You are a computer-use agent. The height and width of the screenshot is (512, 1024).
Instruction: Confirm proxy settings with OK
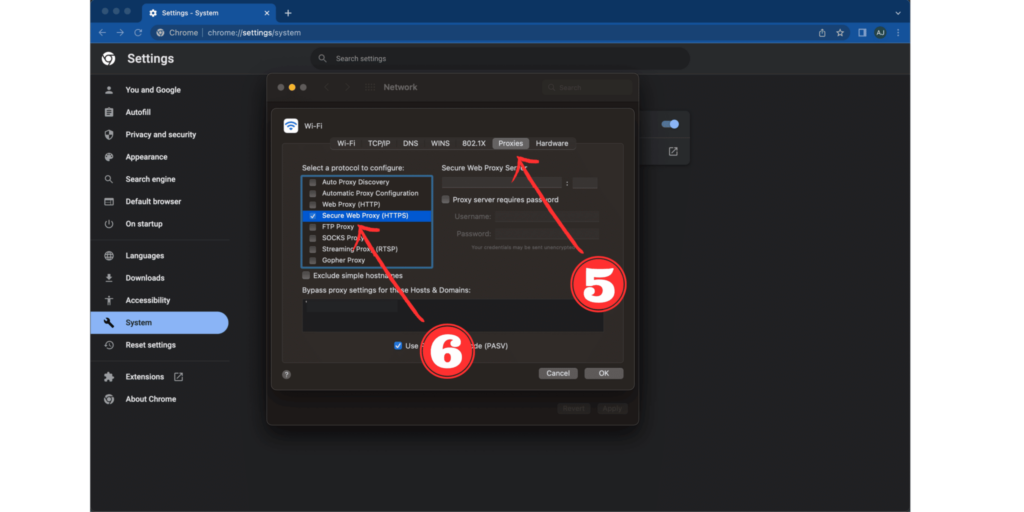tap(604, 374)
